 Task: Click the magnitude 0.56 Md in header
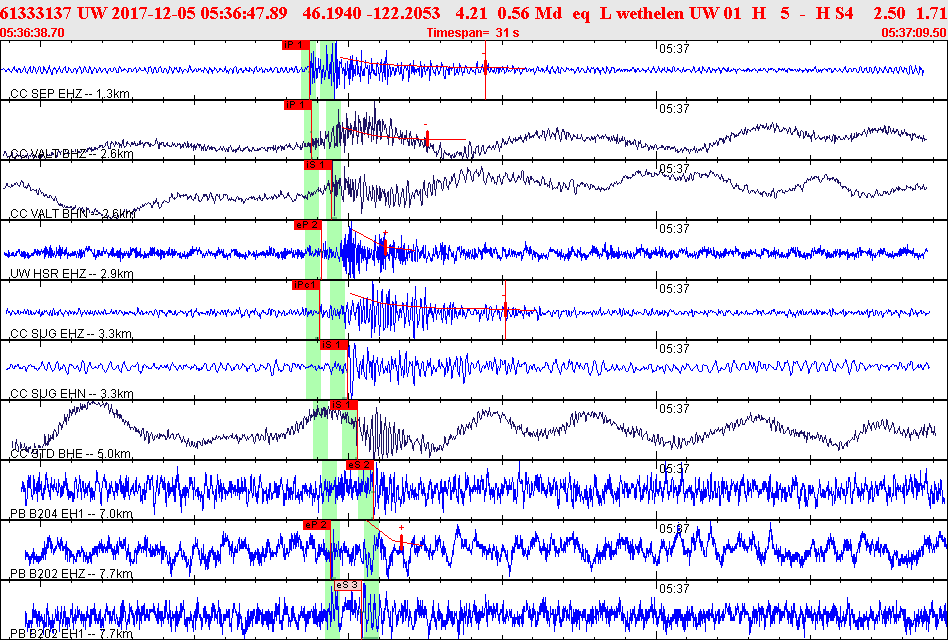pyautogui.click(x=531, y=13)
